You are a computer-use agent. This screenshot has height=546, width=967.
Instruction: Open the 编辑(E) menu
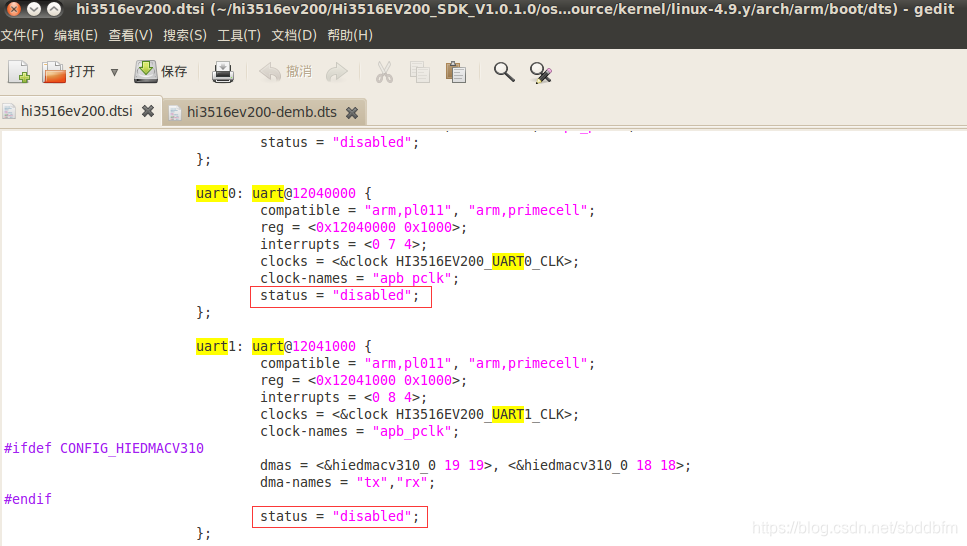pyautogui.click(x=76, y=35)
